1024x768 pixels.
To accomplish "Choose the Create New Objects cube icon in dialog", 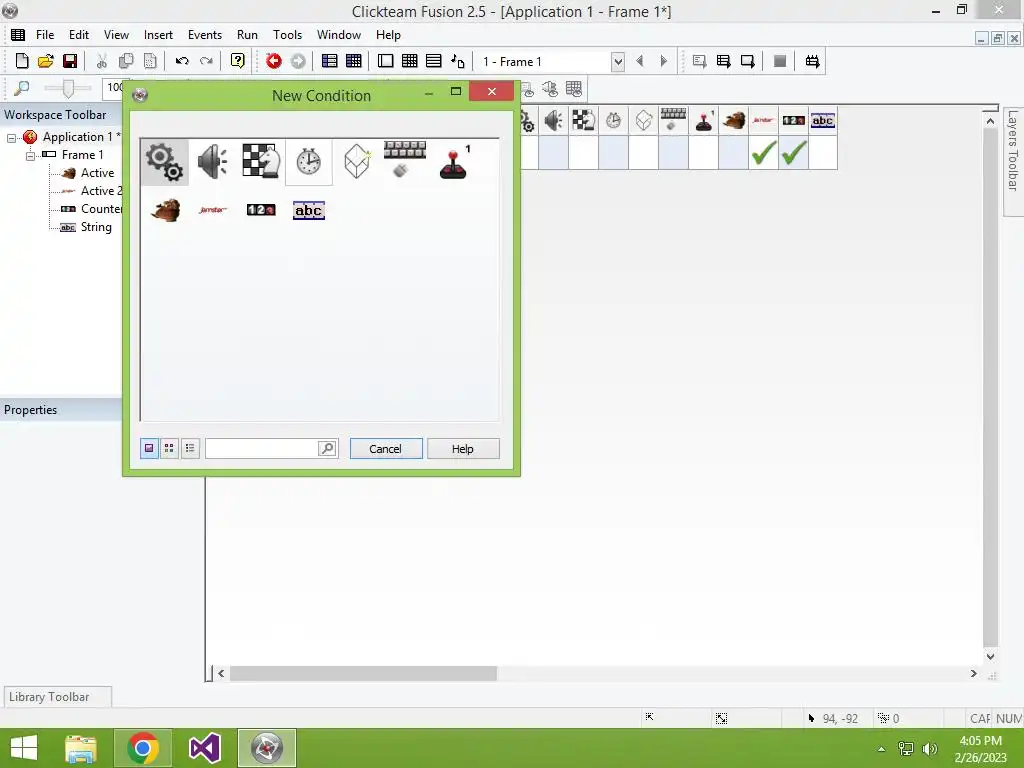I will (357, 161).
